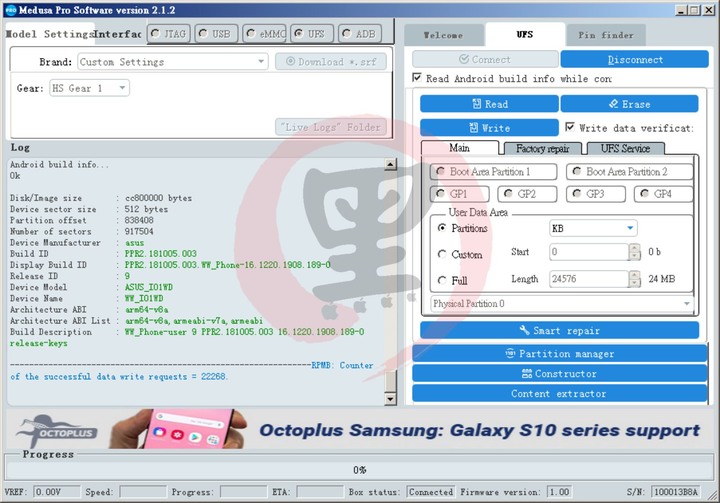
Task: Switch to the UFS tab
Action: click(x=525, y=34)
